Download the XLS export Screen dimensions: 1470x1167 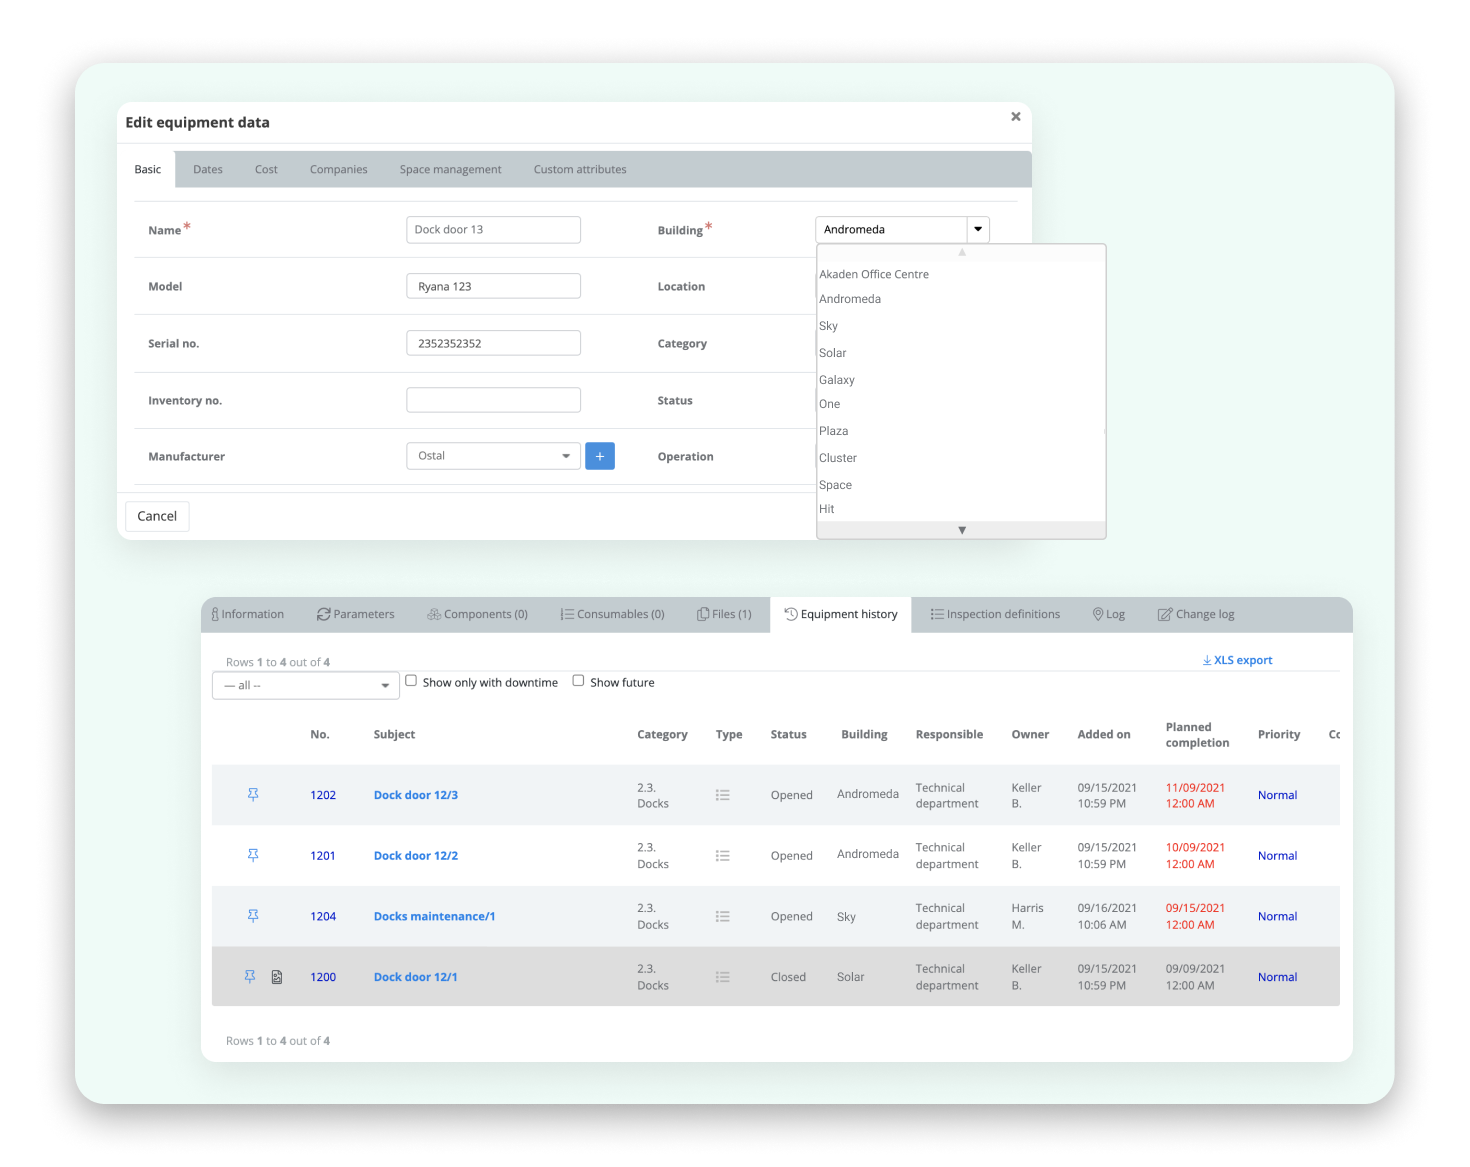point(1238,660)
